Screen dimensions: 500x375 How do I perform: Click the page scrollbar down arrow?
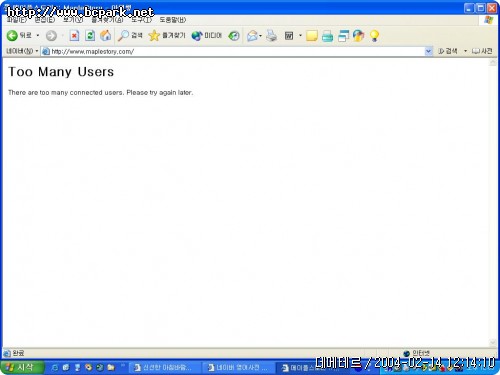coord(493,343)
